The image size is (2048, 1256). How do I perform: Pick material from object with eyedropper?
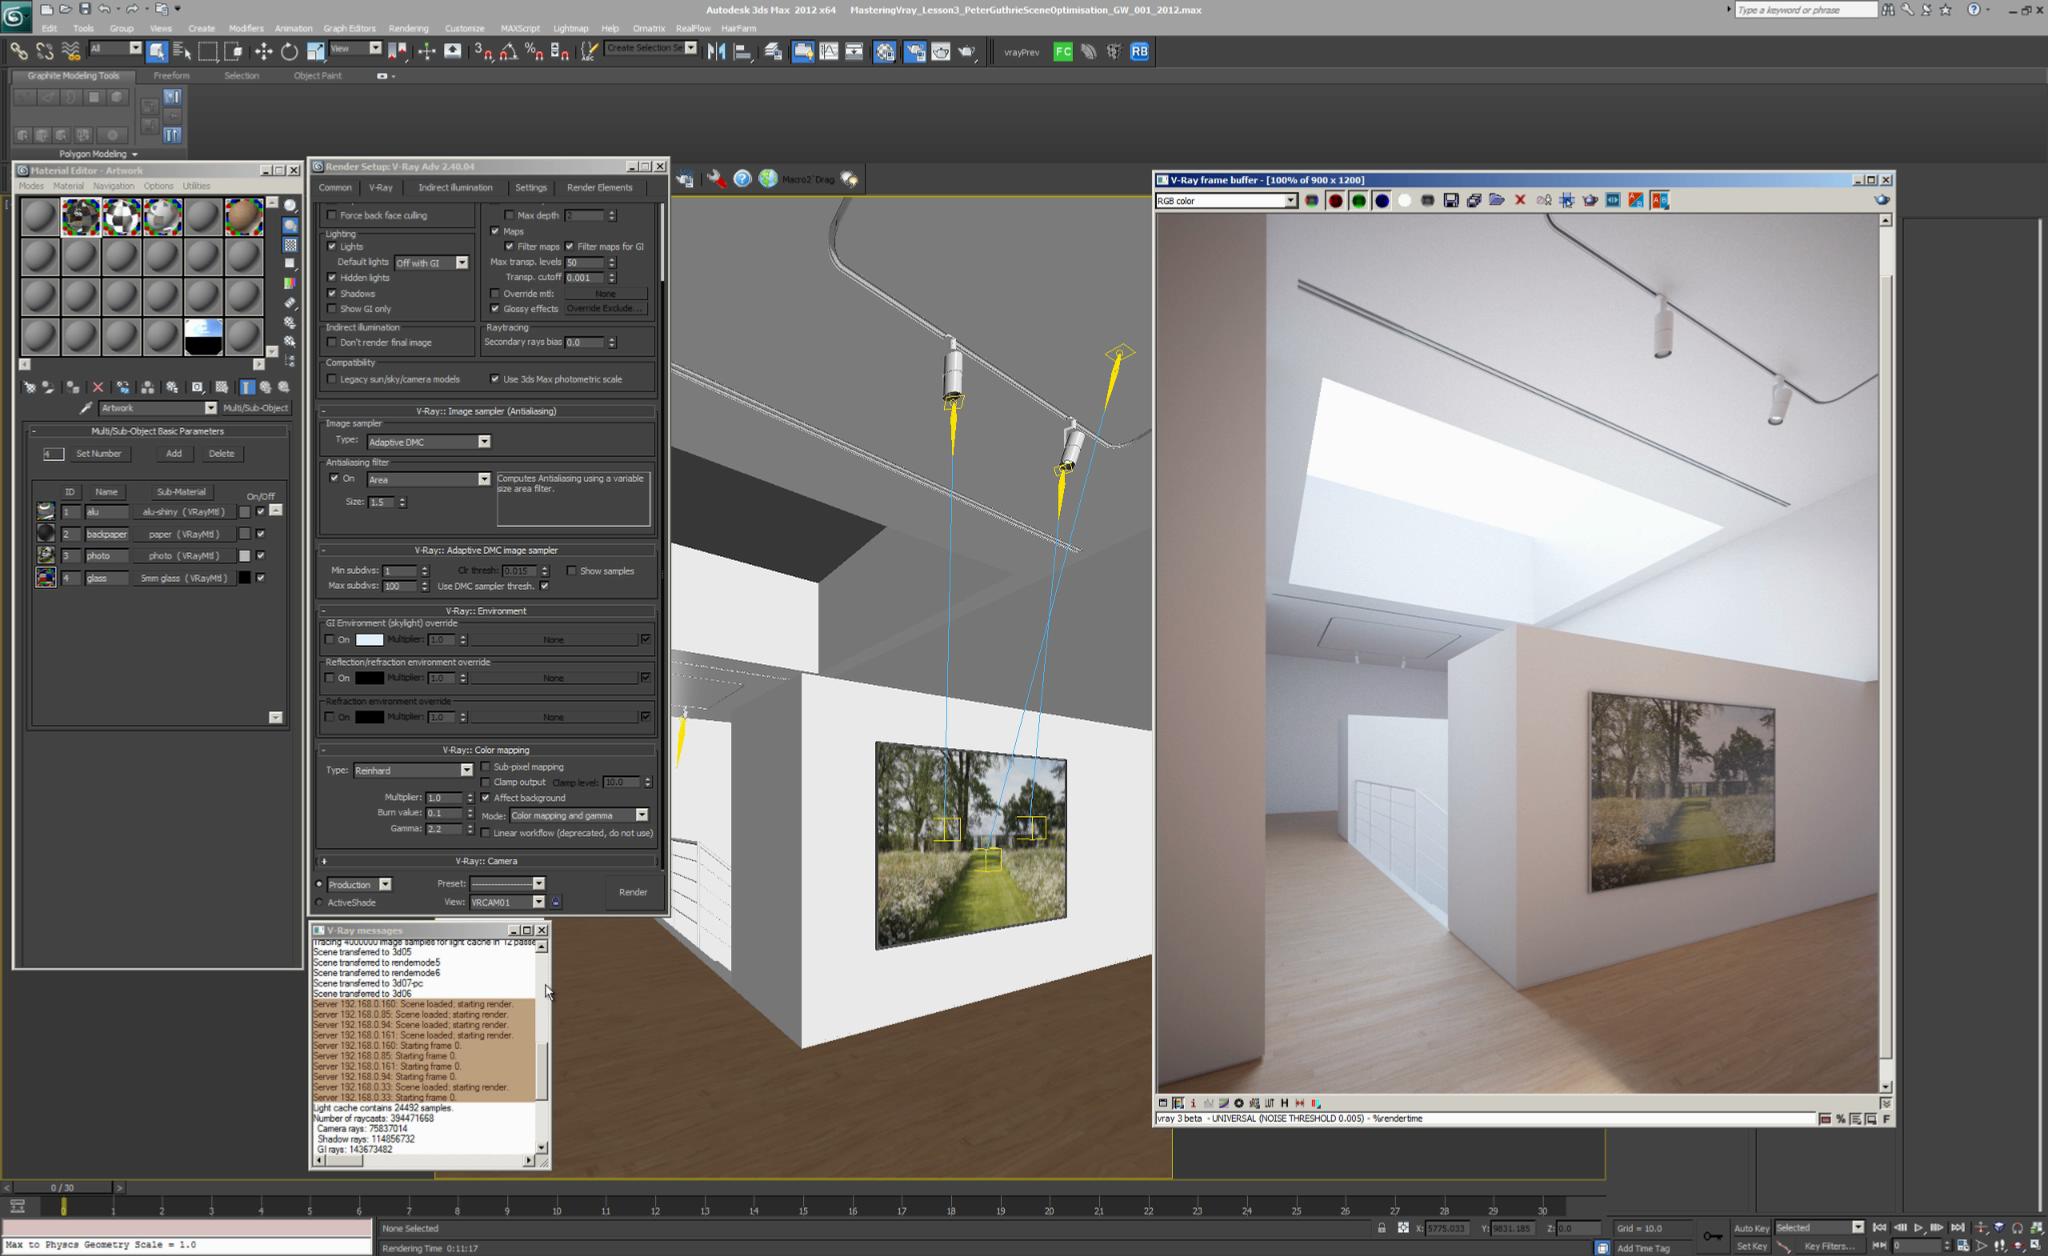click(x=86, y=408)
